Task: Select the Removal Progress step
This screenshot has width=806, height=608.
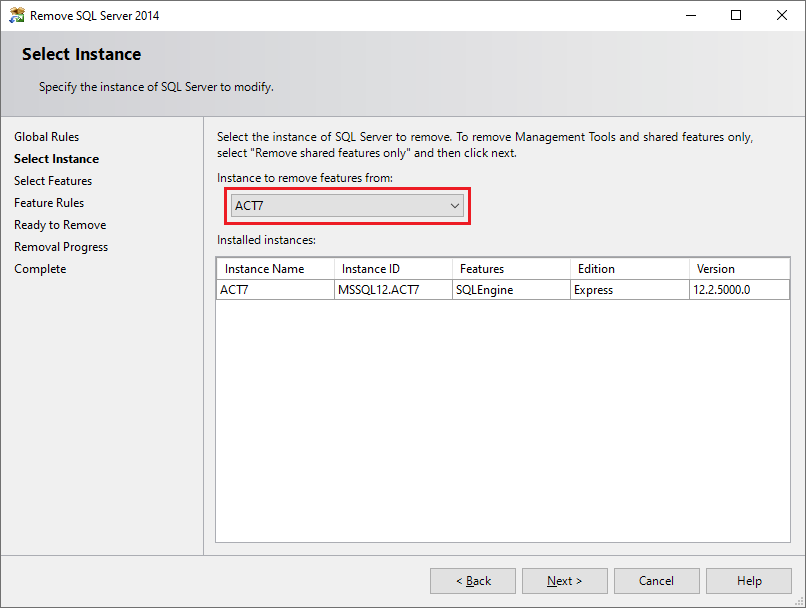Action: click(x=61, y=246)
